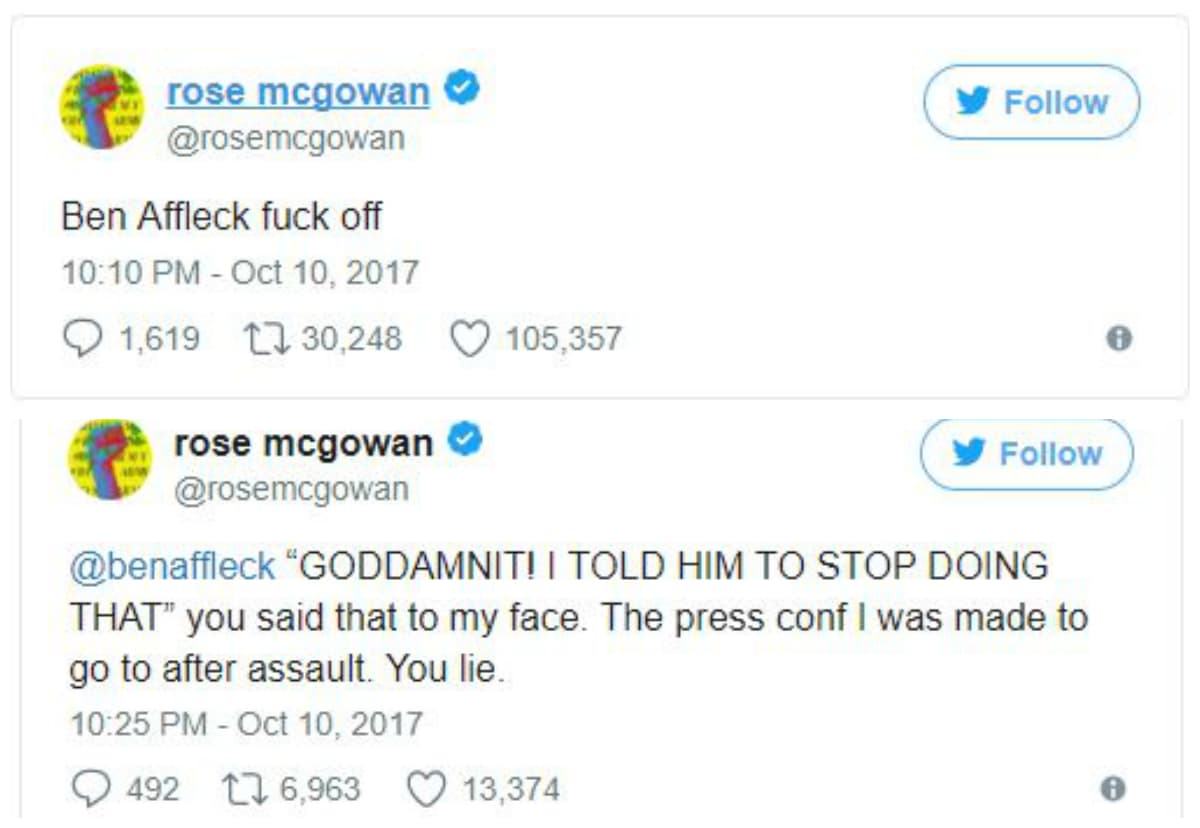Click the @rosemcgowan handle in second tweet

[291, 489]
